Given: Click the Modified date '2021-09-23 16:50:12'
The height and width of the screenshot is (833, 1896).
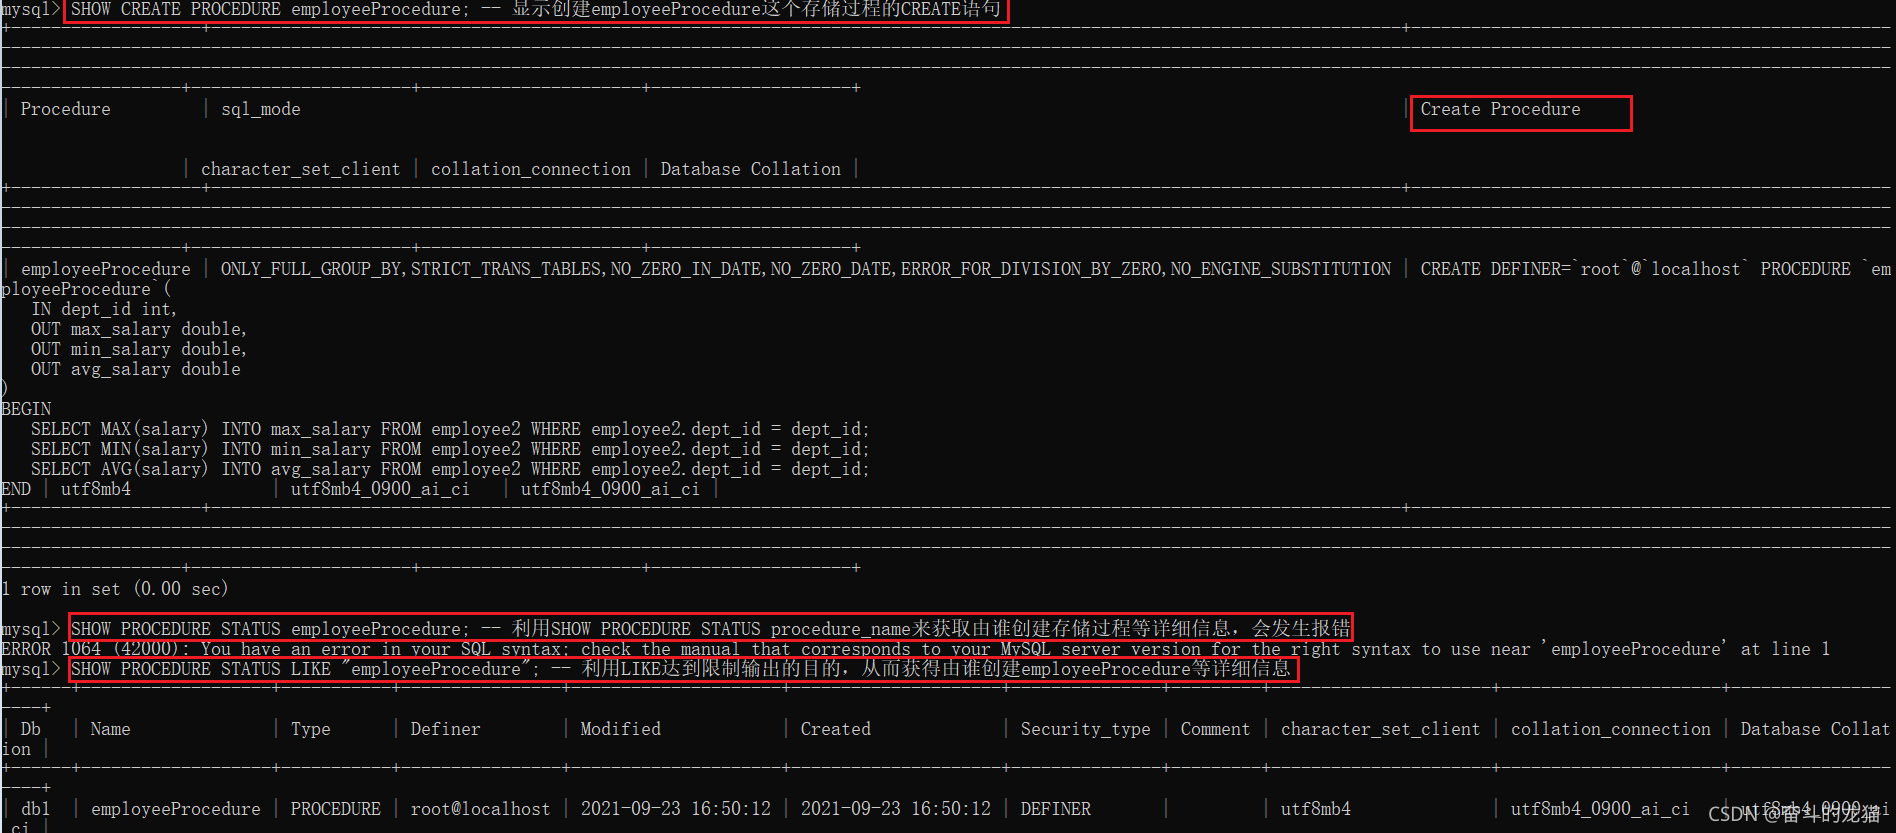Looking at the screenshot, I should click(x=675, y=809).
